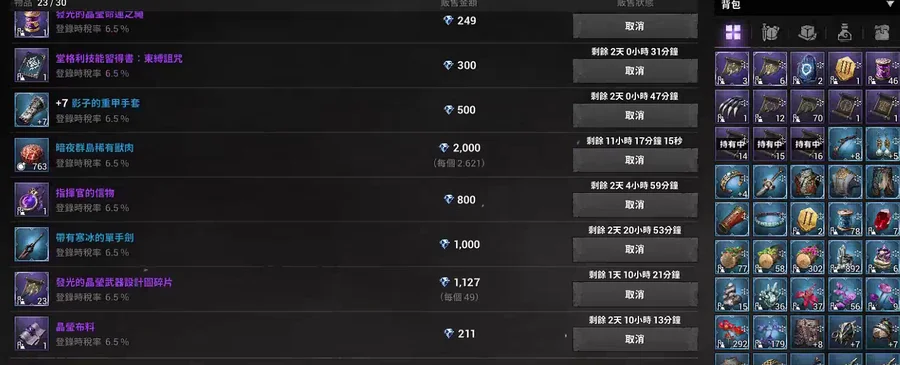Select the 帶有寒冰的單手劍 sword icon
Screen dimensions: 900x365
click(32, 244)
